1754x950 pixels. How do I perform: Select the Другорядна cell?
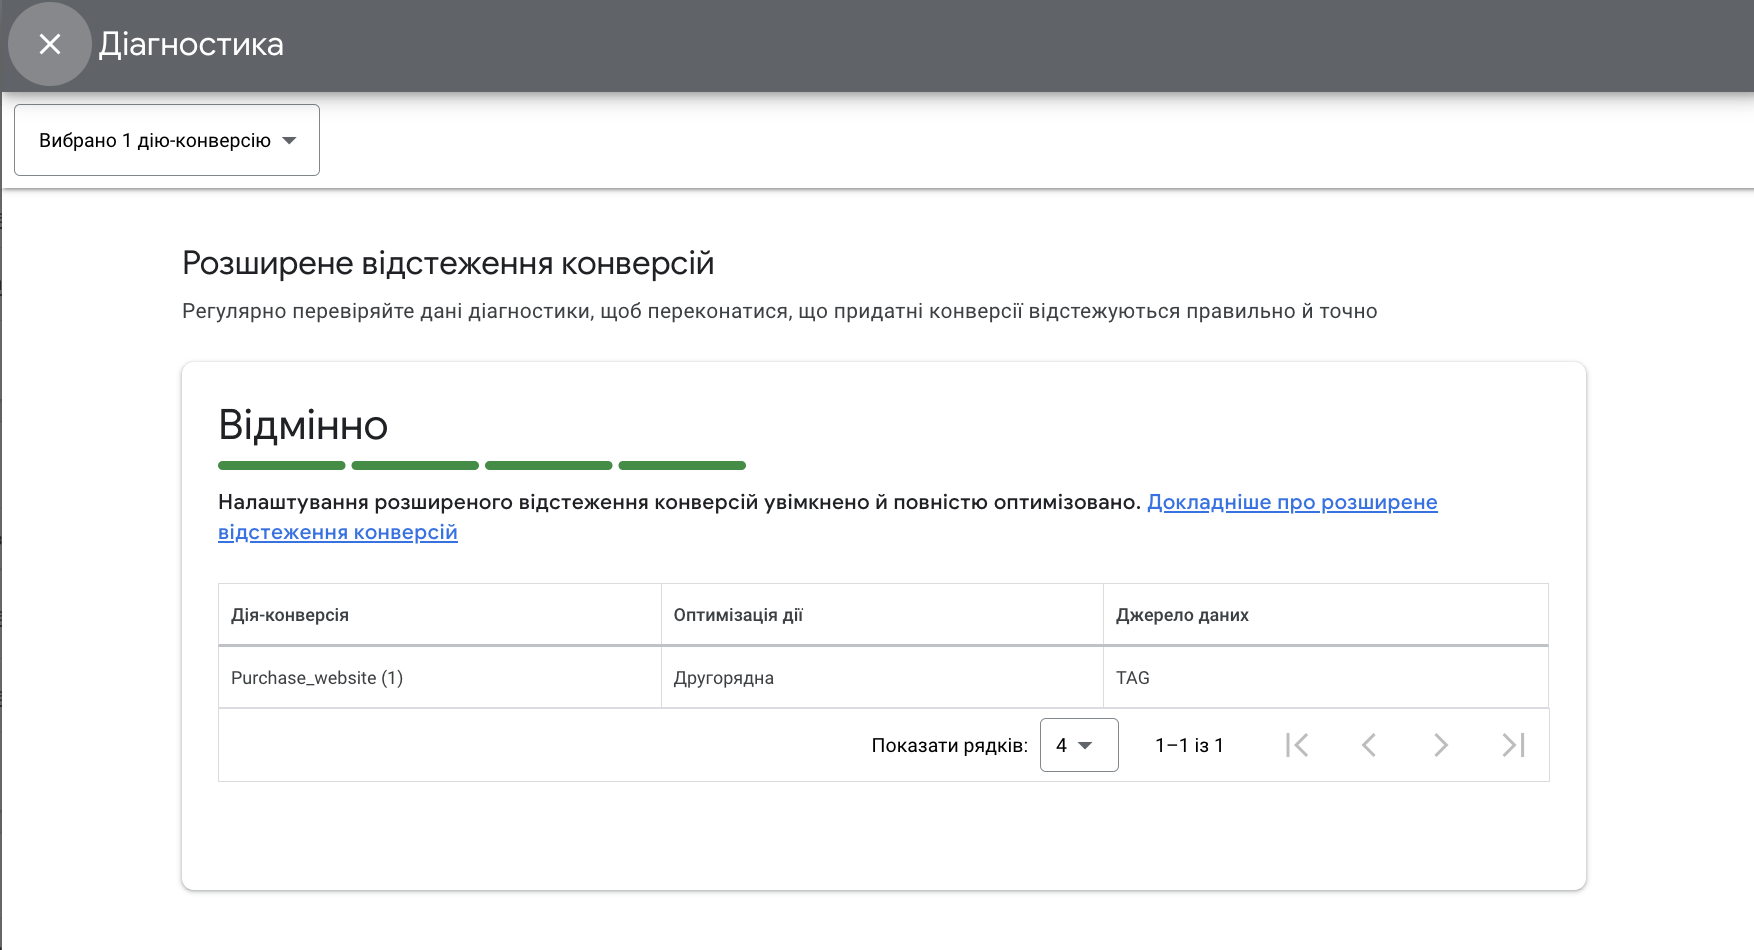pos(882,678)
